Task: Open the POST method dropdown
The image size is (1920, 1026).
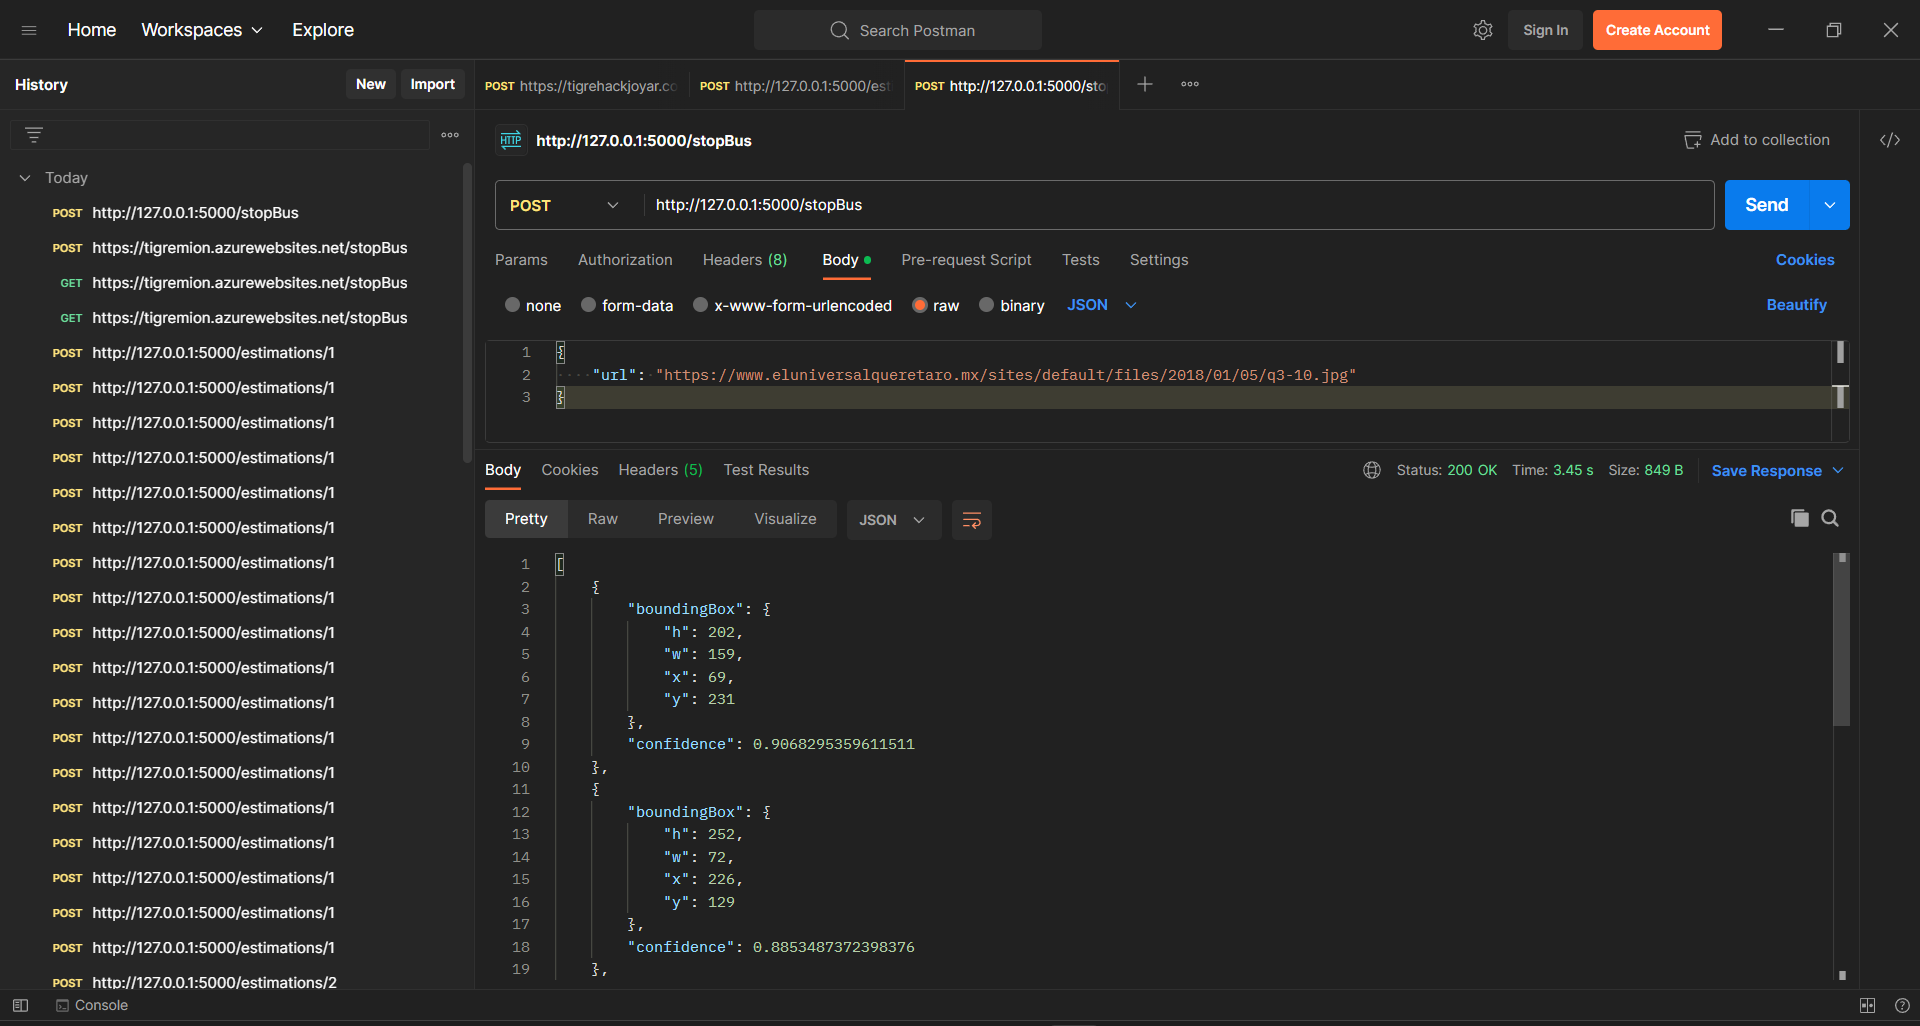Action: [565, 205]
